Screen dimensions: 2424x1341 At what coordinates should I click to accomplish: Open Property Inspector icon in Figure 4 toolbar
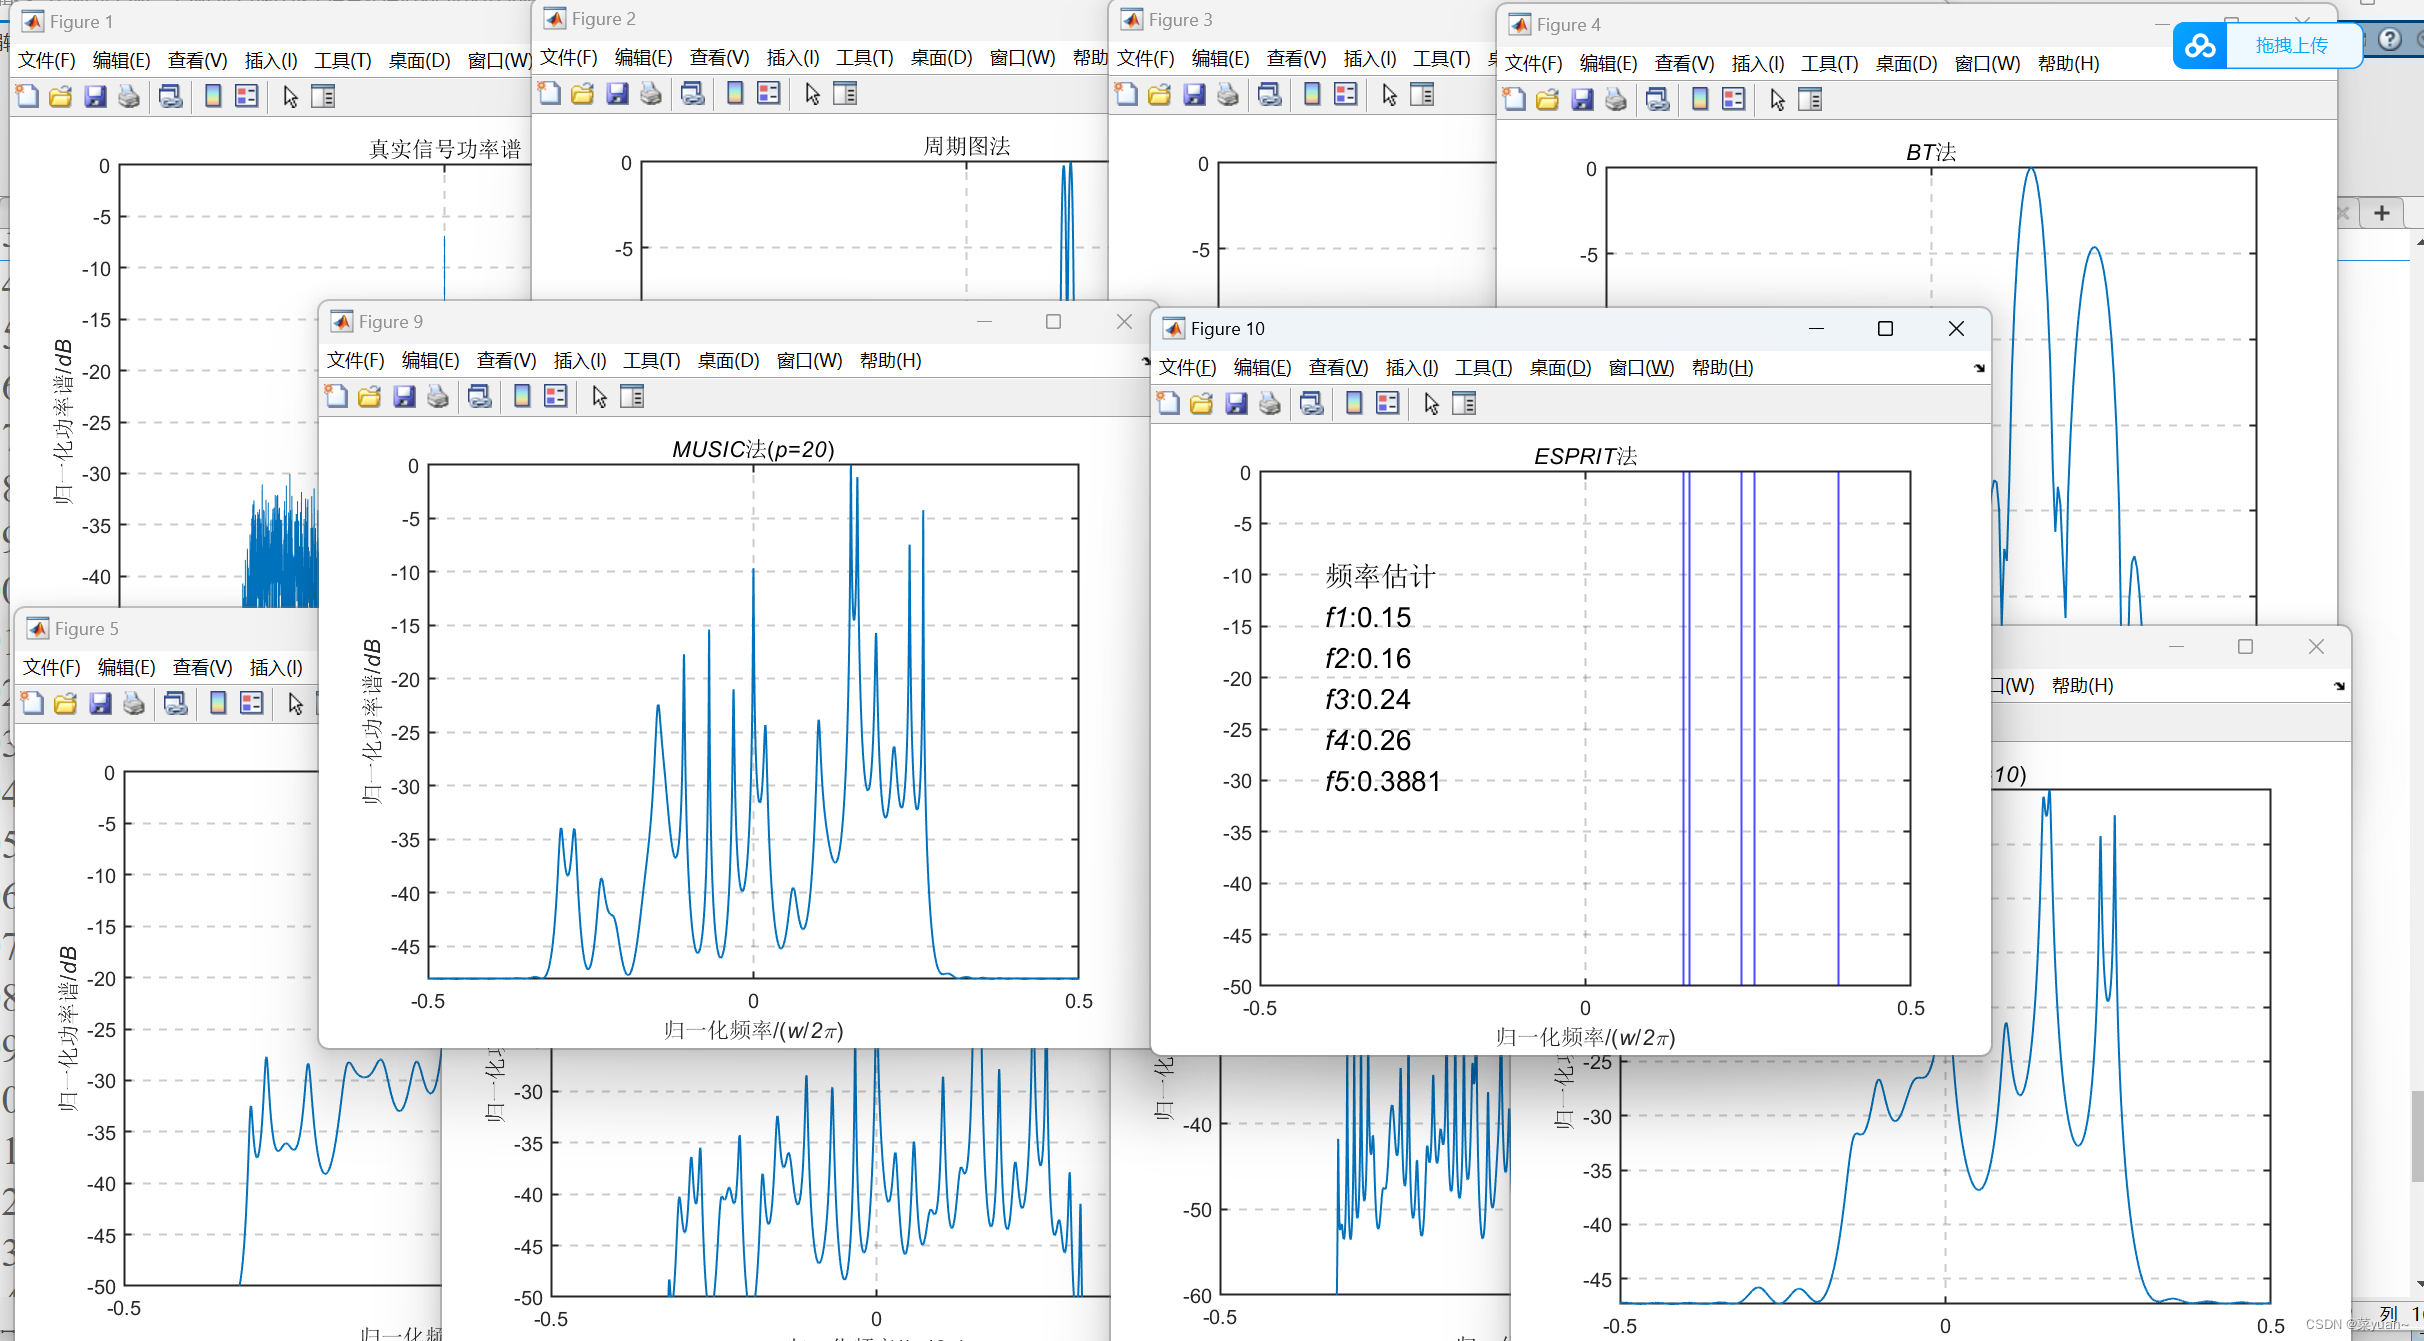click(1810, 100)
